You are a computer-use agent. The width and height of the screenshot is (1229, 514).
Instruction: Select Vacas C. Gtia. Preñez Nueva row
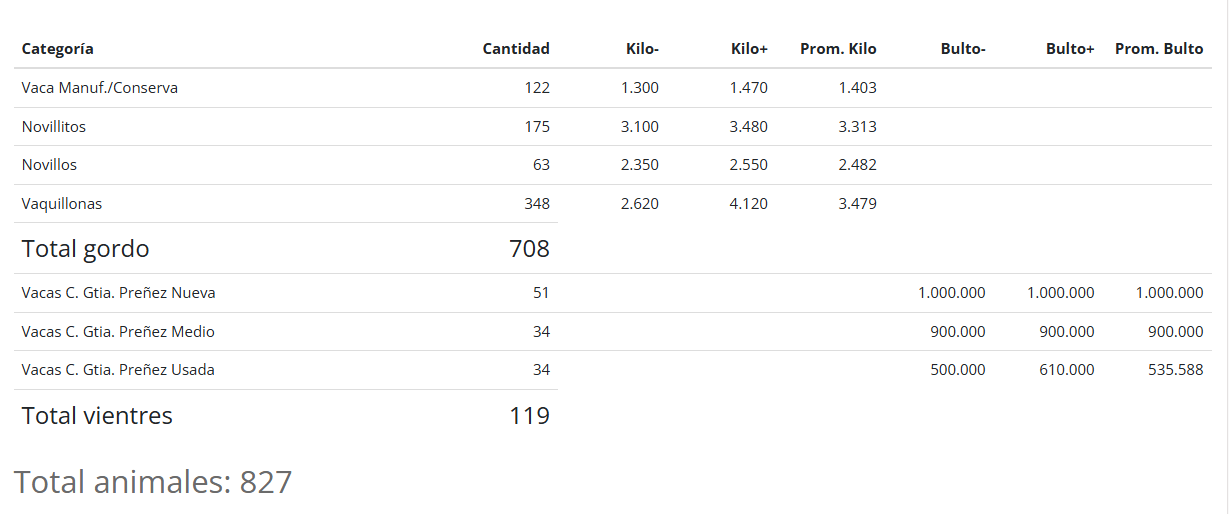coord(613,293)
